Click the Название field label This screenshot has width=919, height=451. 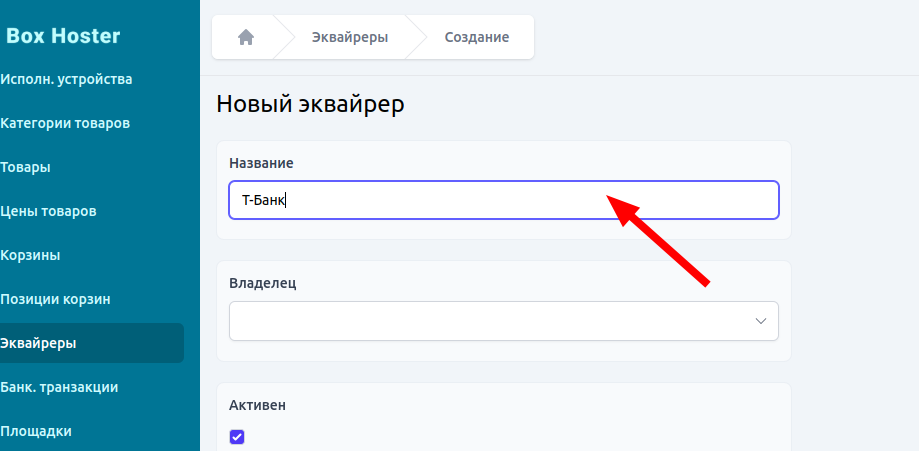click(x=261, y=162)
